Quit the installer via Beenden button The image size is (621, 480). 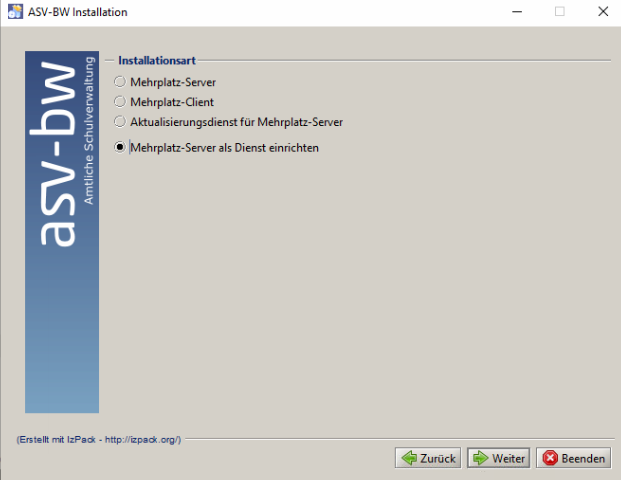coord(573,459)
